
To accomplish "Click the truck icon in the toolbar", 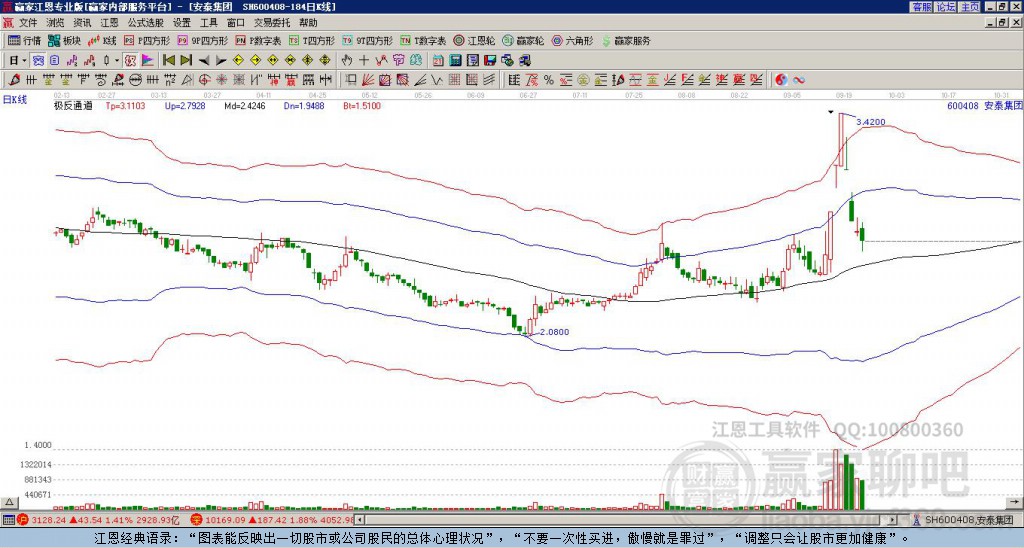I will point(524,60).
